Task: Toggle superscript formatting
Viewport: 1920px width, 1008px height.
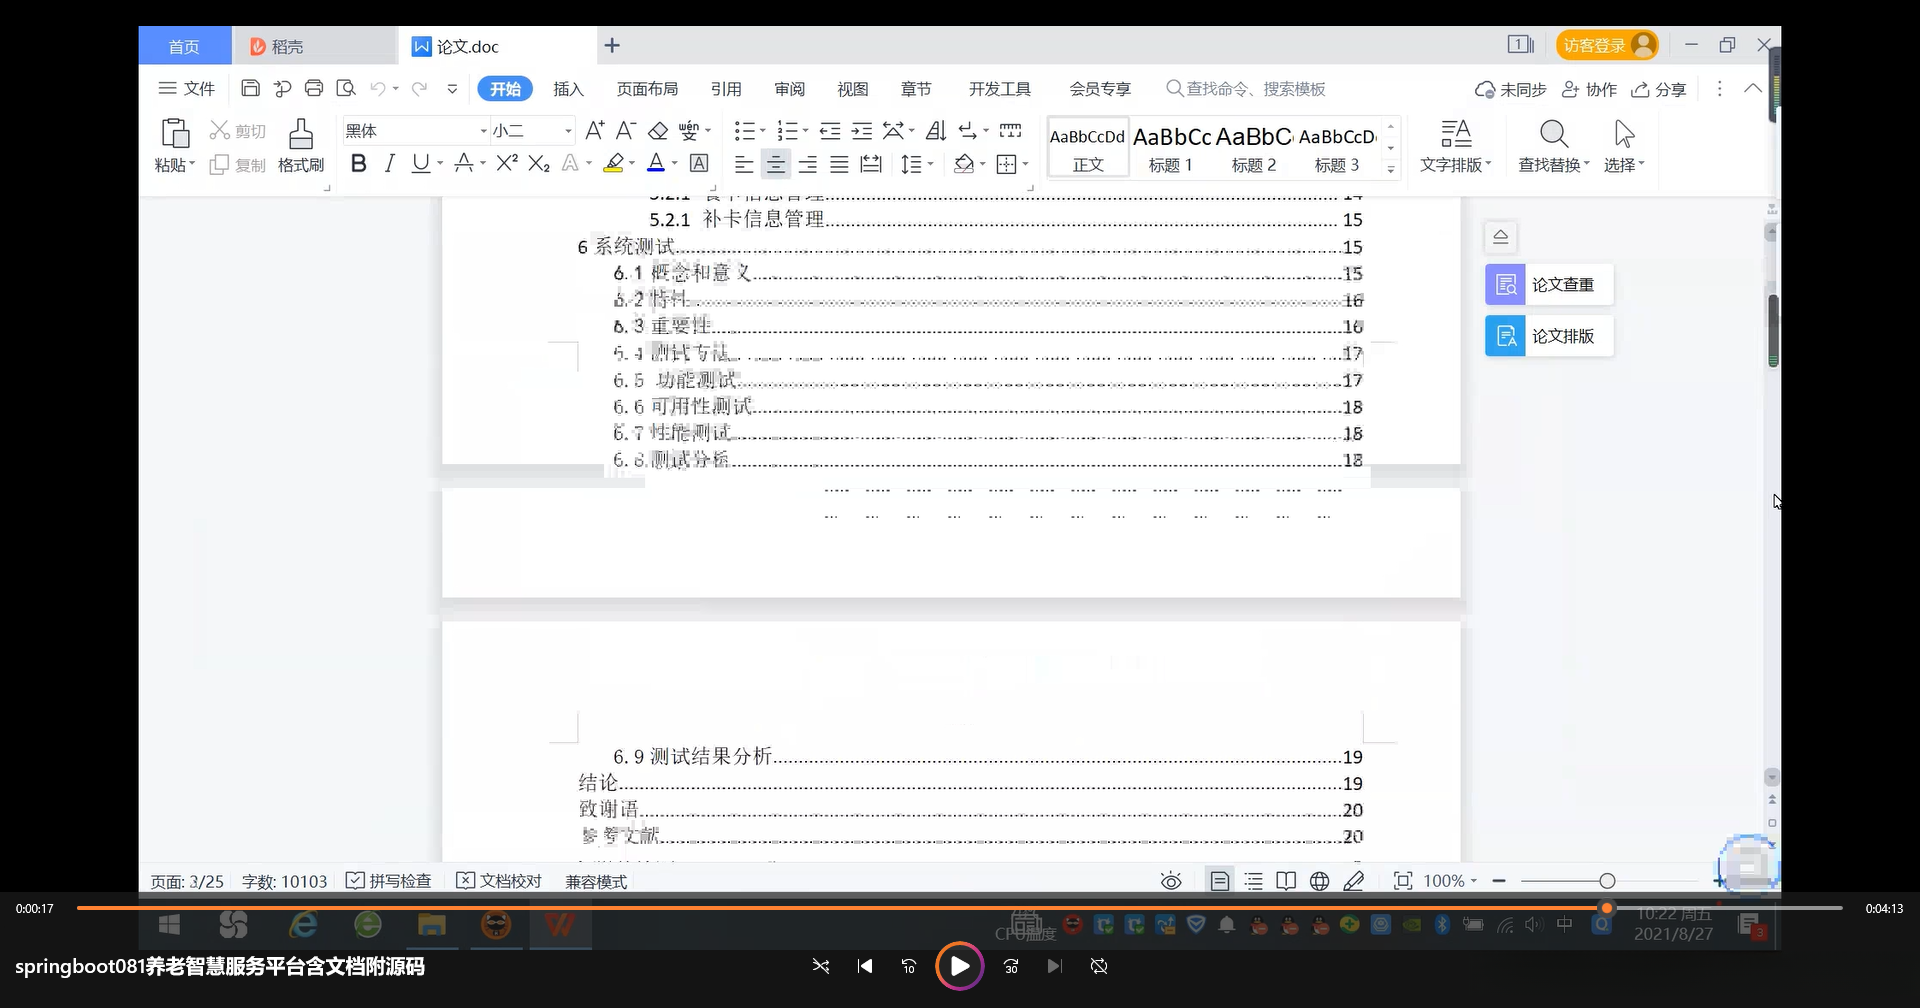Action: click(506, 163)
